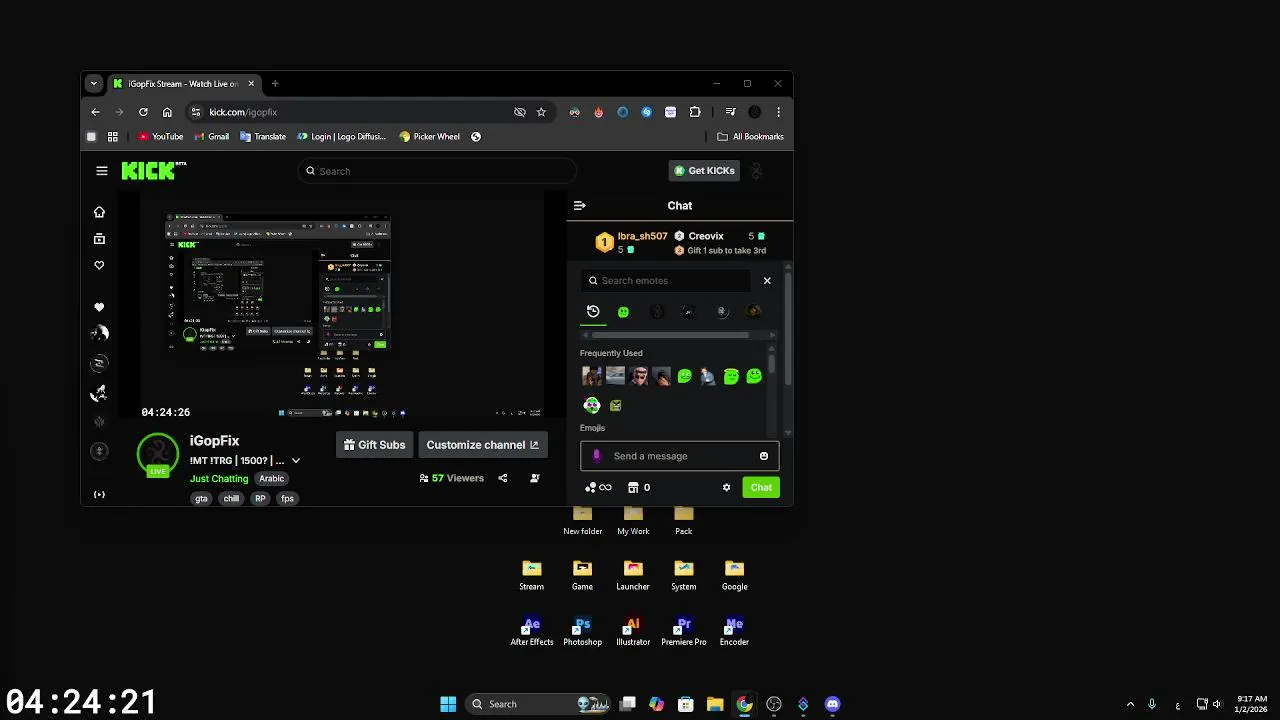The image size is (1280, 720).
Task: Open the chat shop icon with 0
Action: pos(639,488)
